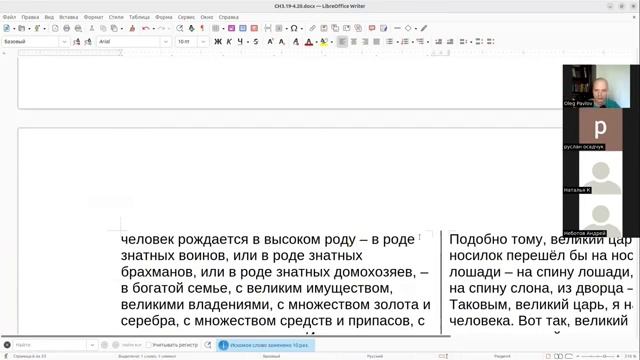Open the Справка menu
Screen dimensions: 640x360
(229, 17)
